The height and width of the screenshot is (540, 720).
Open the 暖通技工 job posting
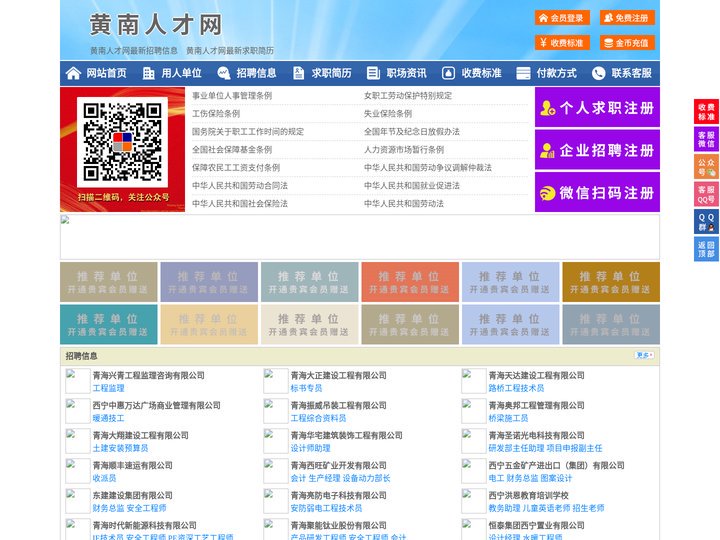108,418
